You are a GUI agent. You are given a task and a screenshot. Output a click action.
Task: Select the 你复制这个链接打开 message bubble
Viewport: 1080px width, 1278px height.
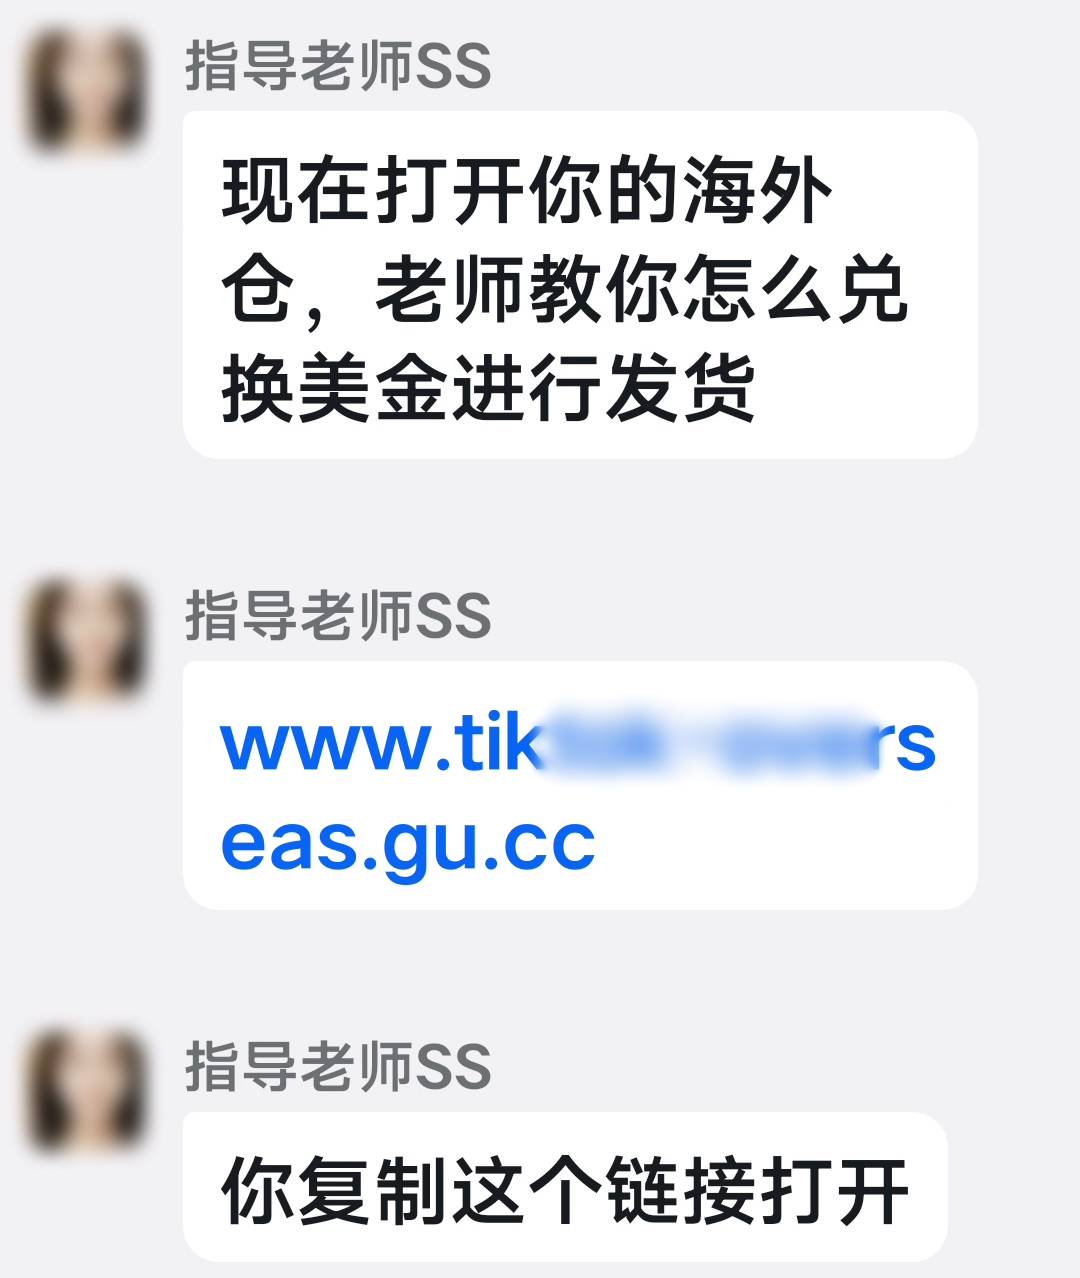[x=565, y=1187]
